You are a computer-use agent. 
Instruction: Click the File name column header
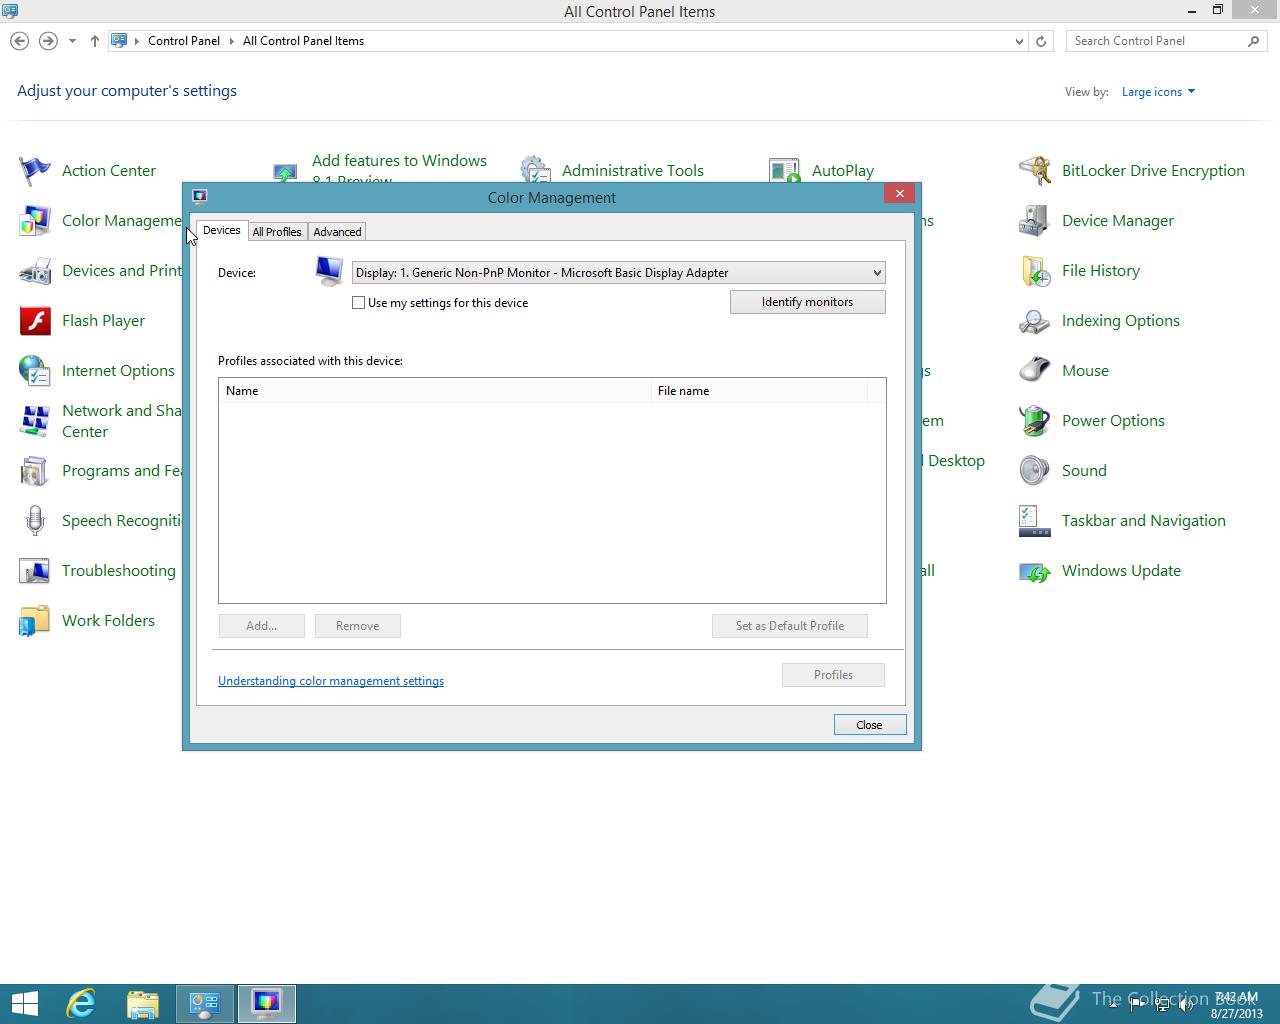tap(760, 391)
